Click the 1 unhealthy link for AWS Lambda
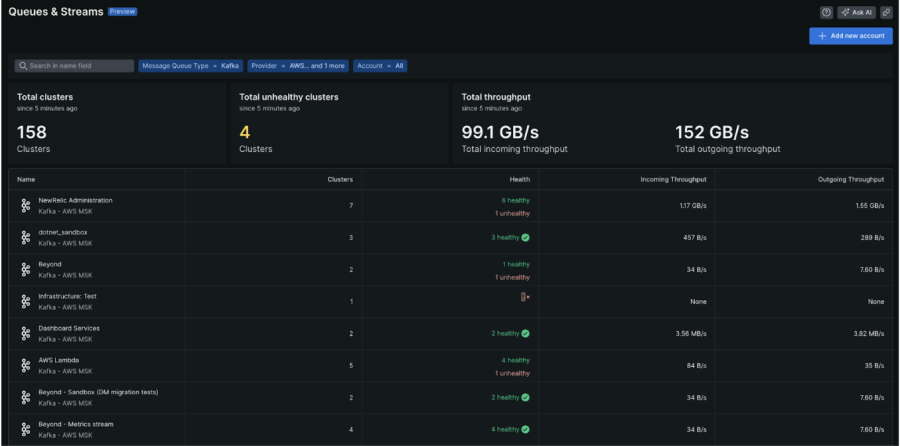 click(511, 373)
